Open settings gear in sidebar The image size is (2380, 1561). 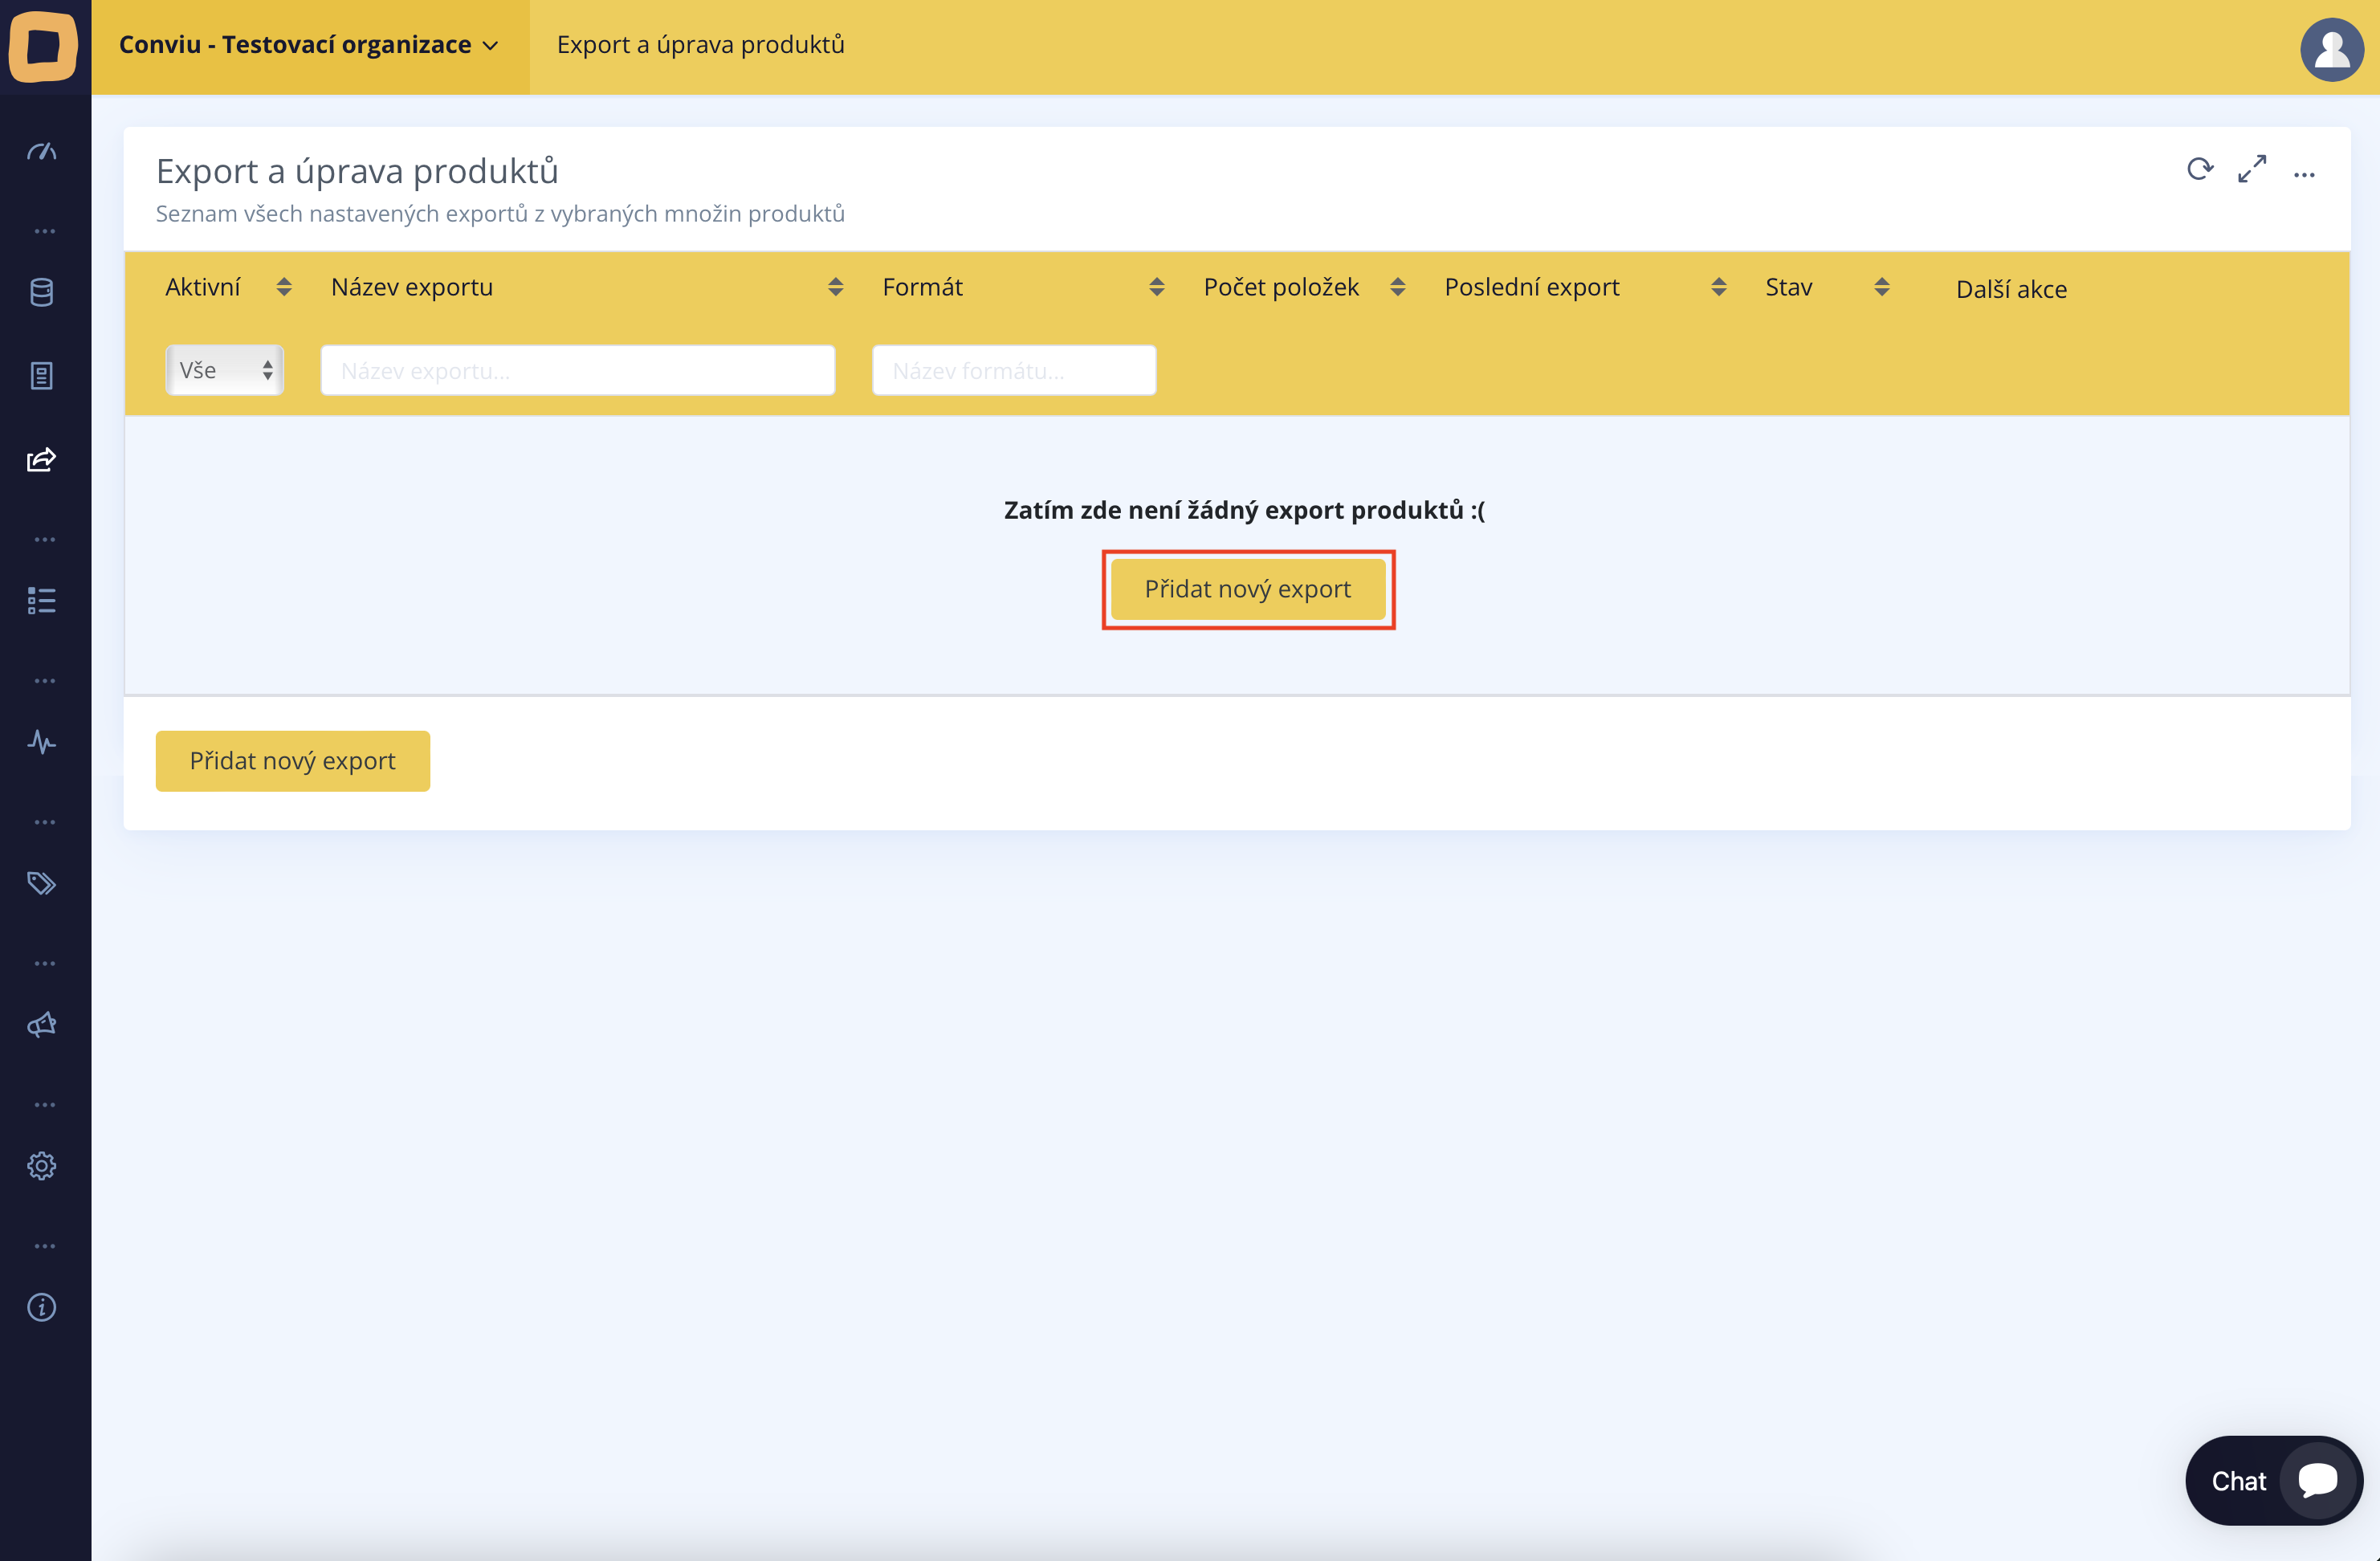point(42,1166)
